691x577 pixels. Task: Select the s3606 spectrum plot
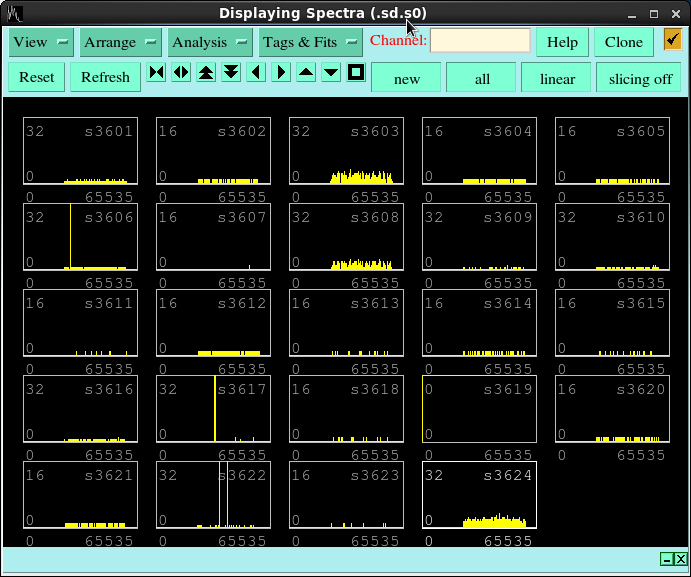80,237
